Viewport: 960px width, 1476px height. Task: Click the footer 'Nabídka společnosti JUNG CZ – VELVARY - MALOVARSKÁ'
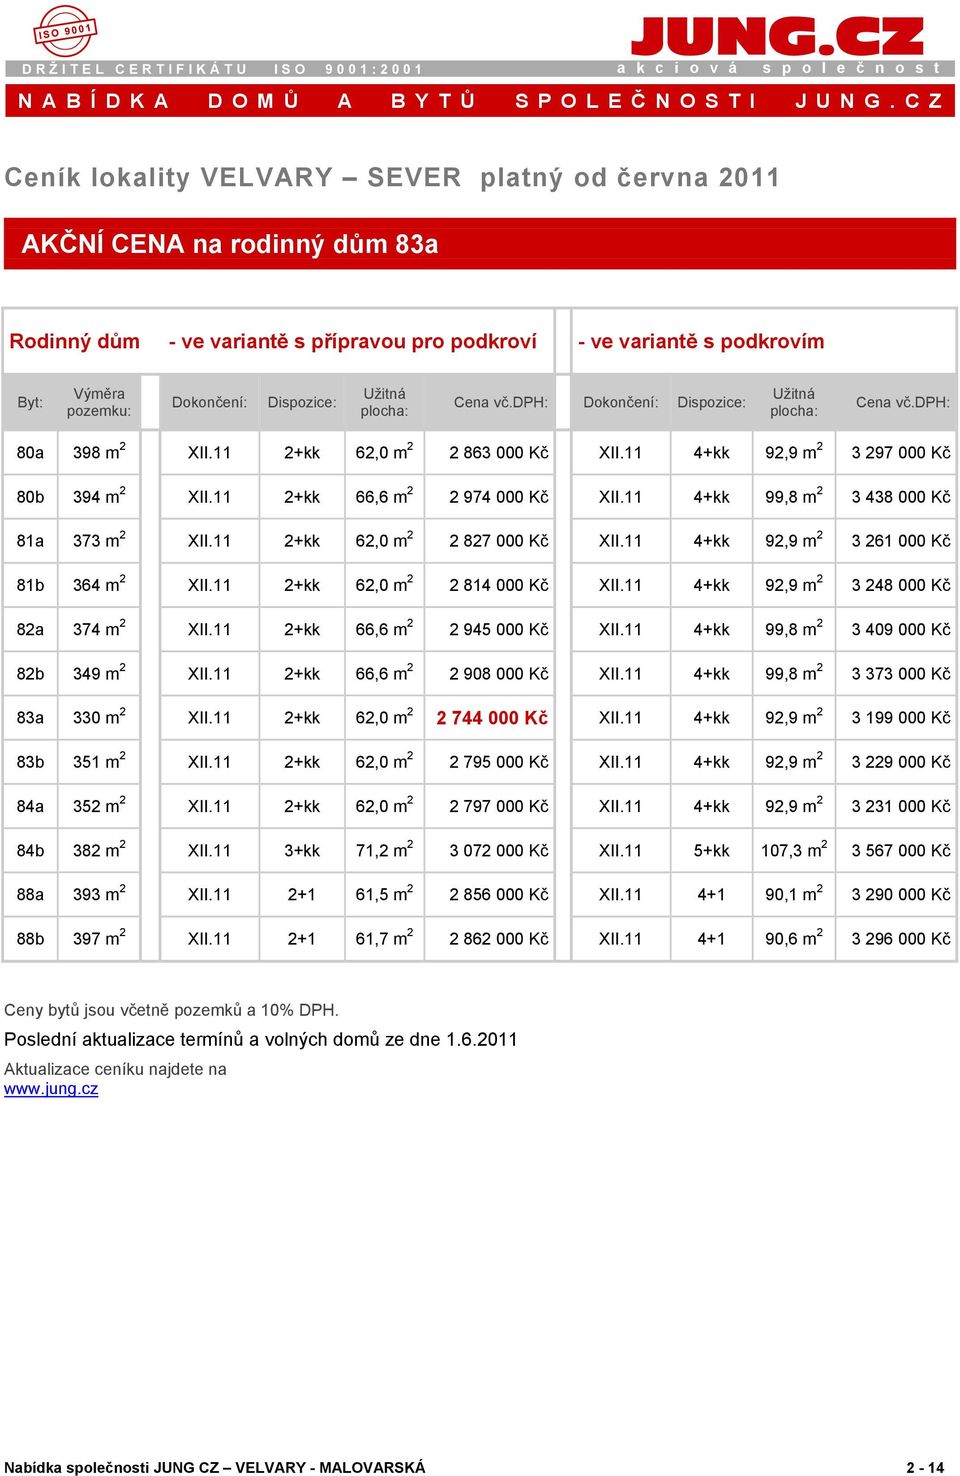[x=215, y=1467]
